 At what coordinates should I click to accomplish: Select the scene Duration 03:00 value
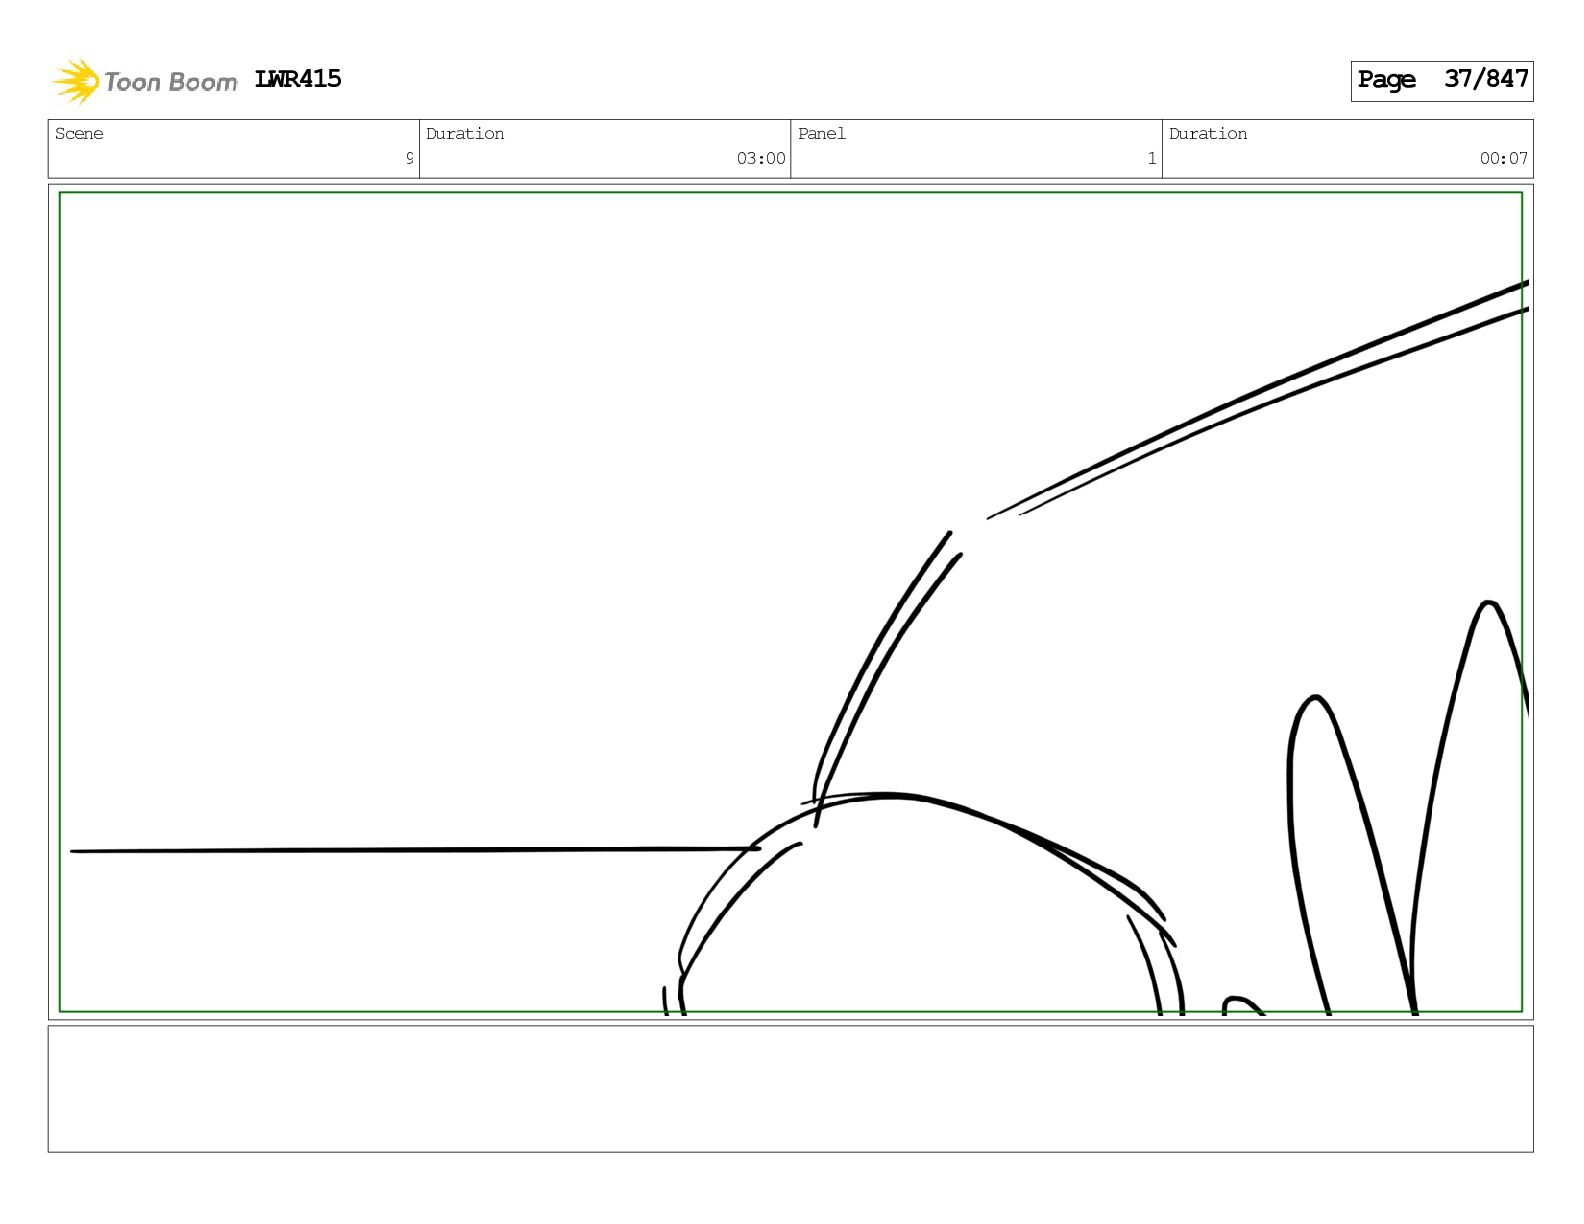point(761,158)
